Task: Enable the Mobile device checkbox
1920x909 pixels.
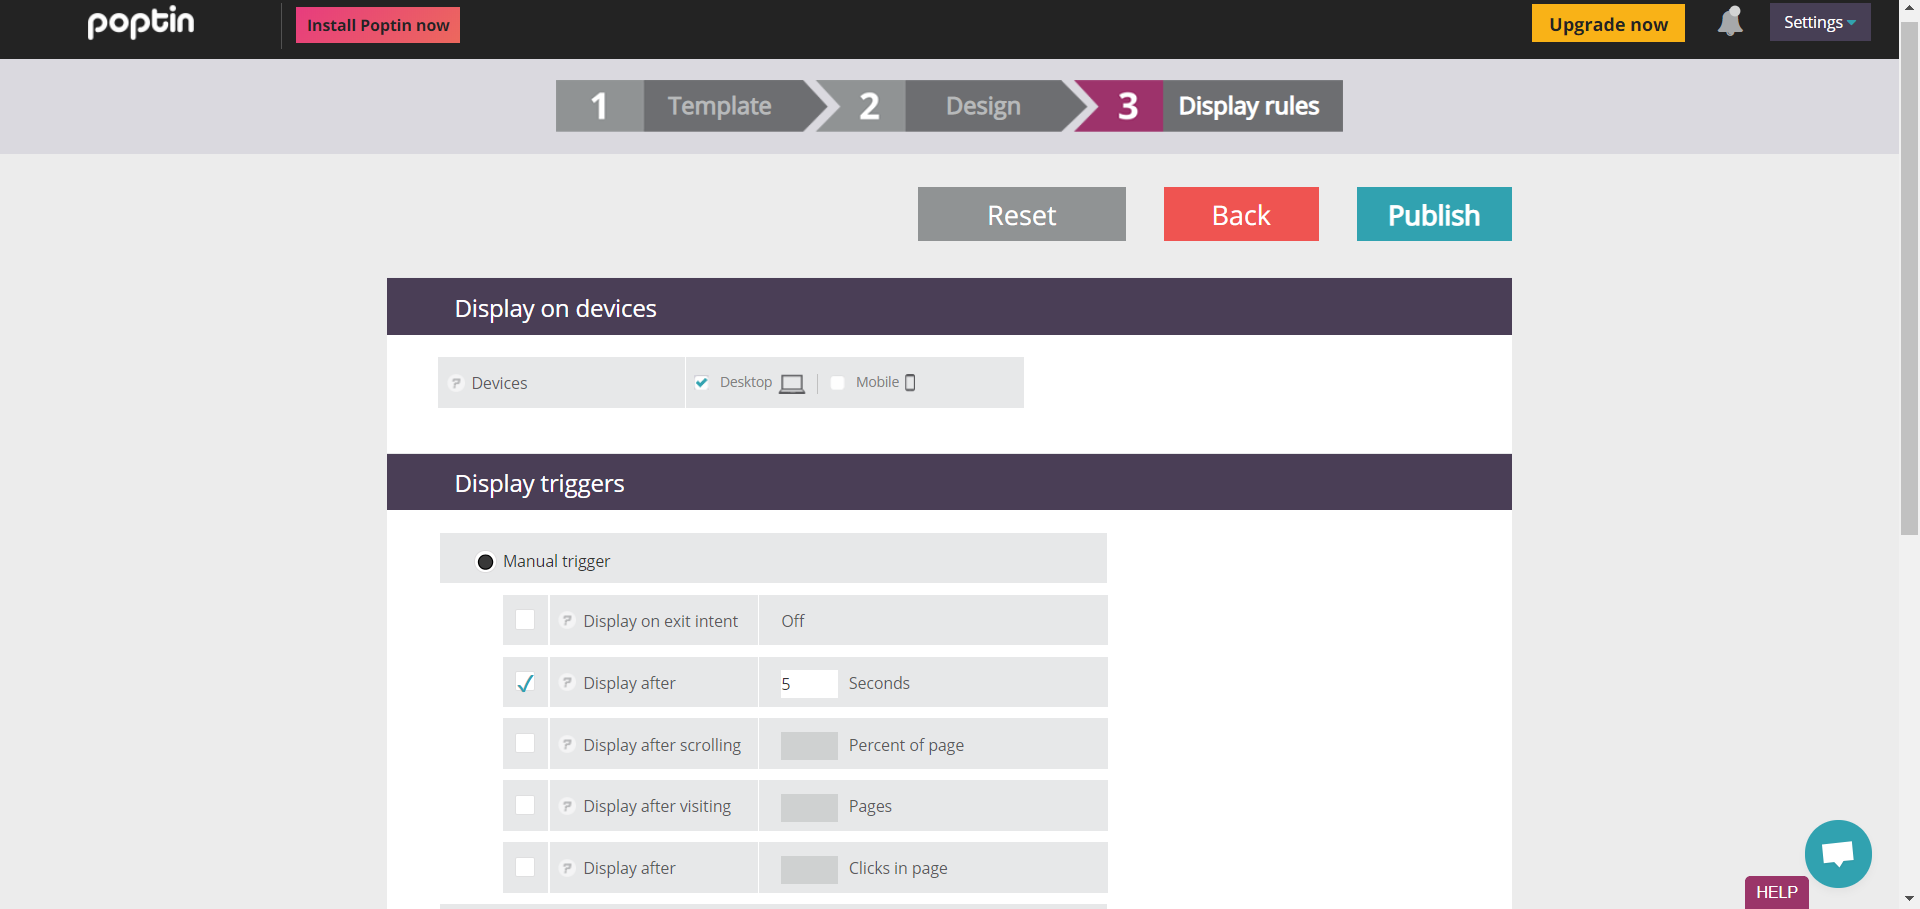Action: pos(837,382)
